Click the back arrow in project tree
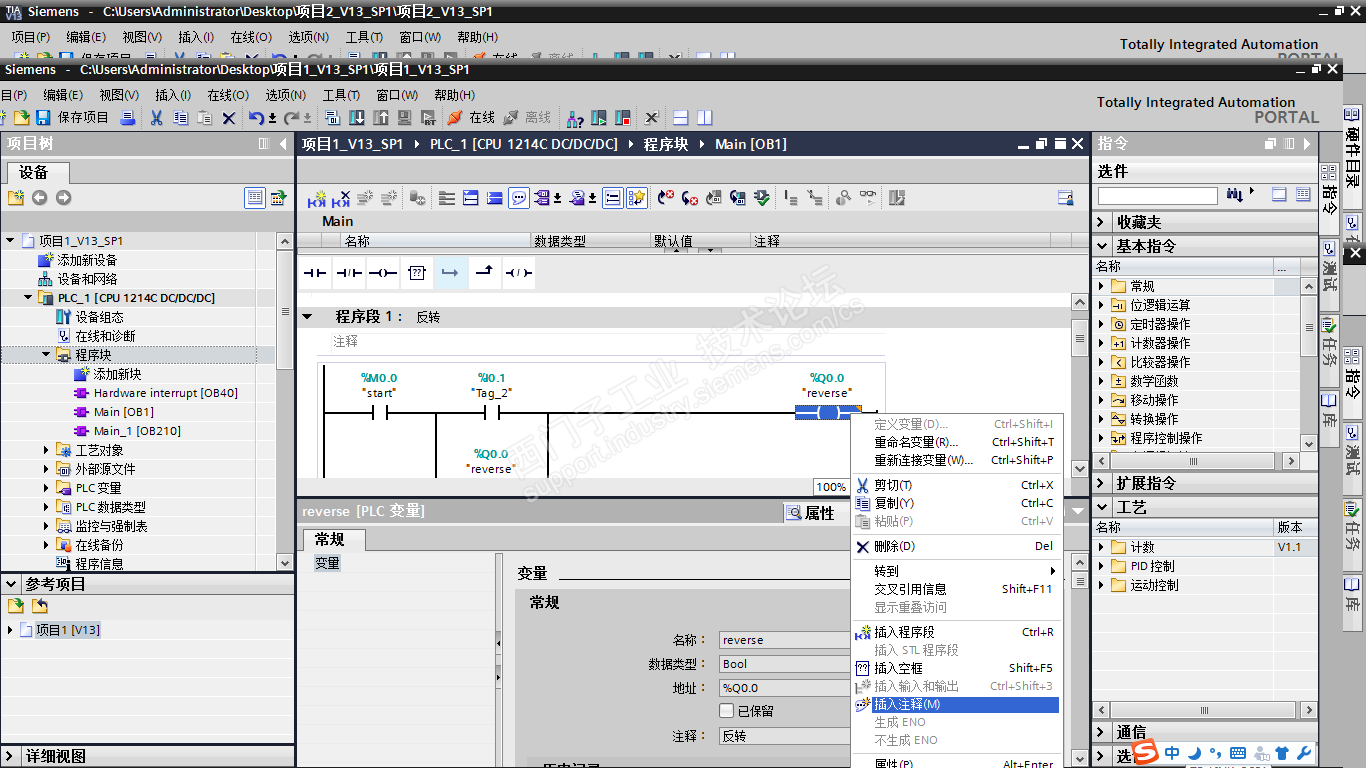The width and height of the screenshot is (1366, 768). [39, 198]
